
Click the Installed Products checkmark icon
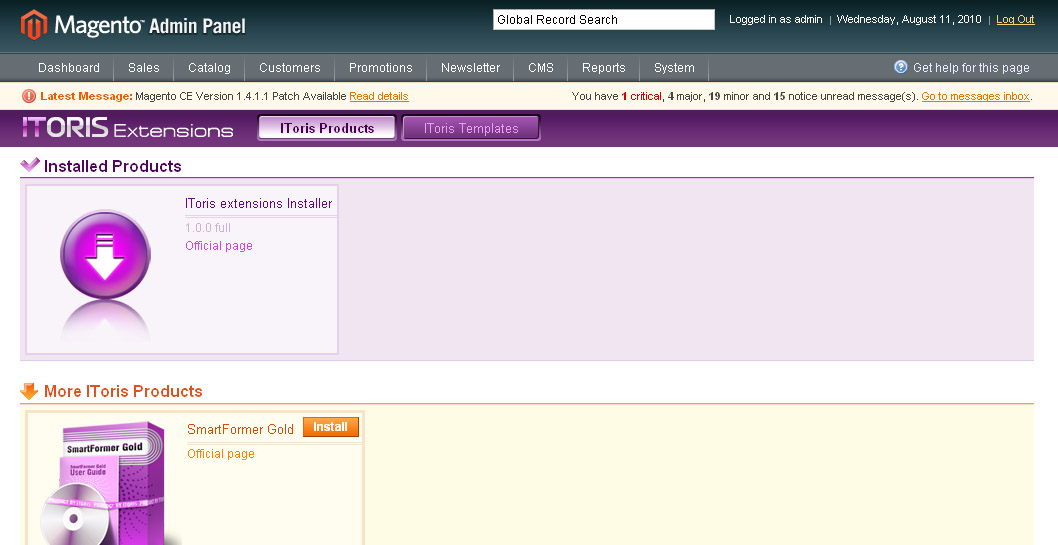(x=30, y=165)
